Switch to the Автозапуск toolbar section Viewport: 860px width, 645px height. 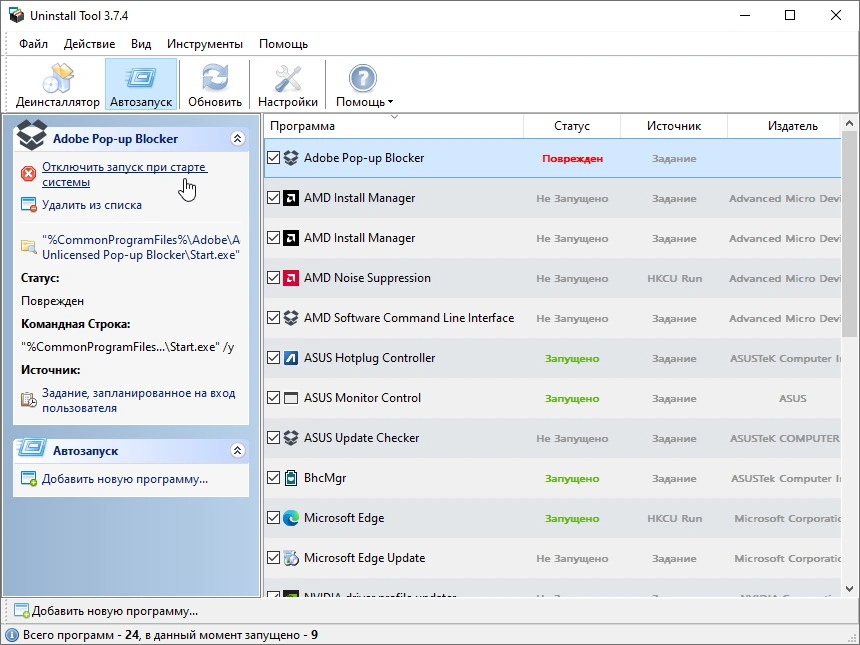click(141, 85)
